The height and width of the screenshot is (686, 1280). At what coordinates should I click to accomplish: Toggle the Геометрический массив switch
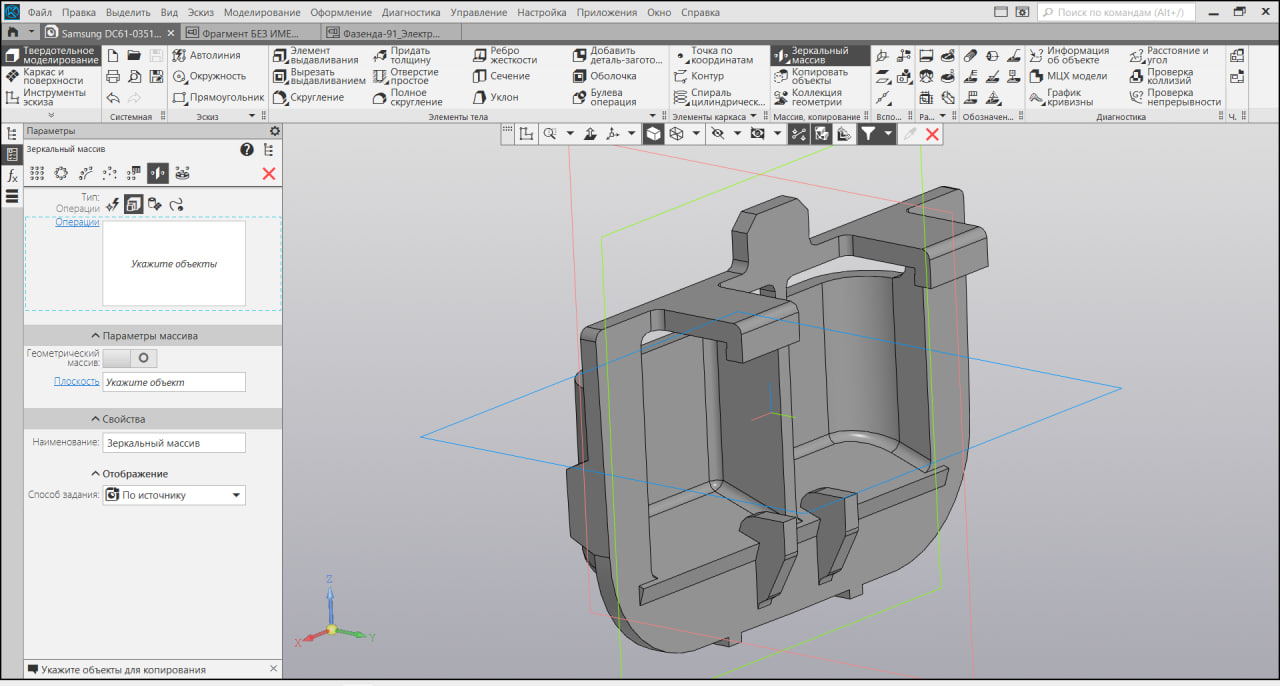[130, 357]
